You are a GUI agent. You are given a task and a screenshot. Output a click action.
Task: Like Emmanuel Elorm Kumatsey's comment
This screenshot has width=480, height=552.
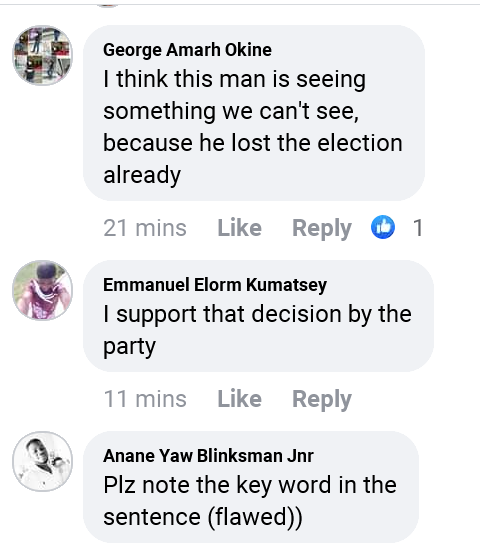point(239,399)
